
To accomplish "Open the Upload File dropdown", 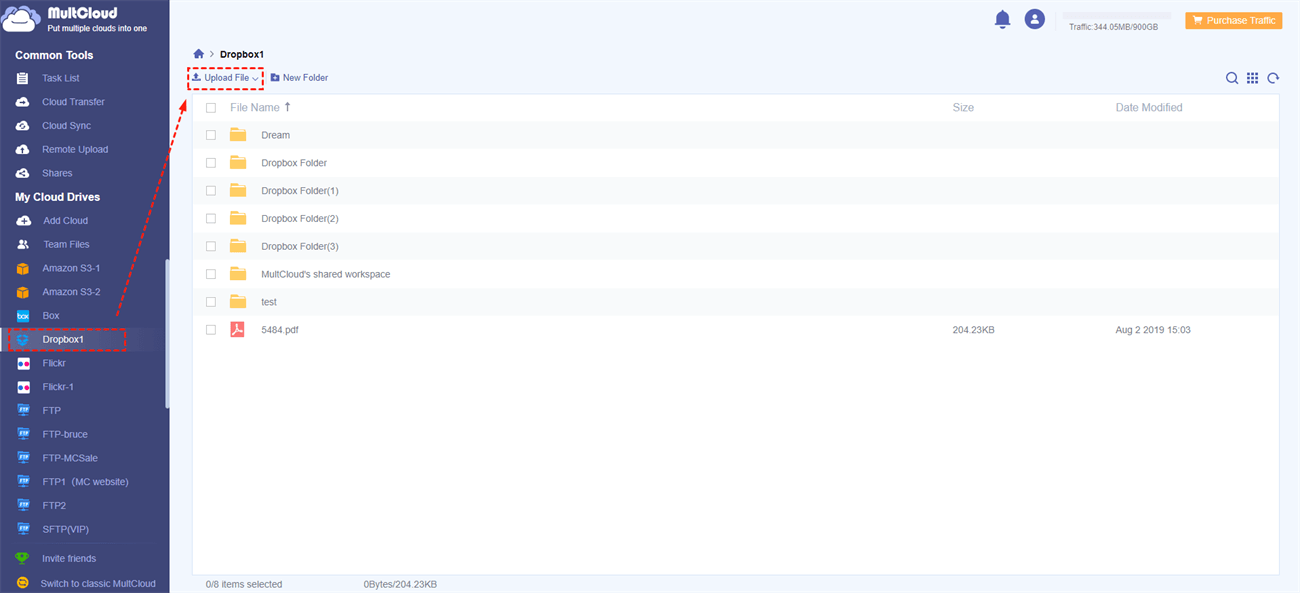I will coord(226,78).
